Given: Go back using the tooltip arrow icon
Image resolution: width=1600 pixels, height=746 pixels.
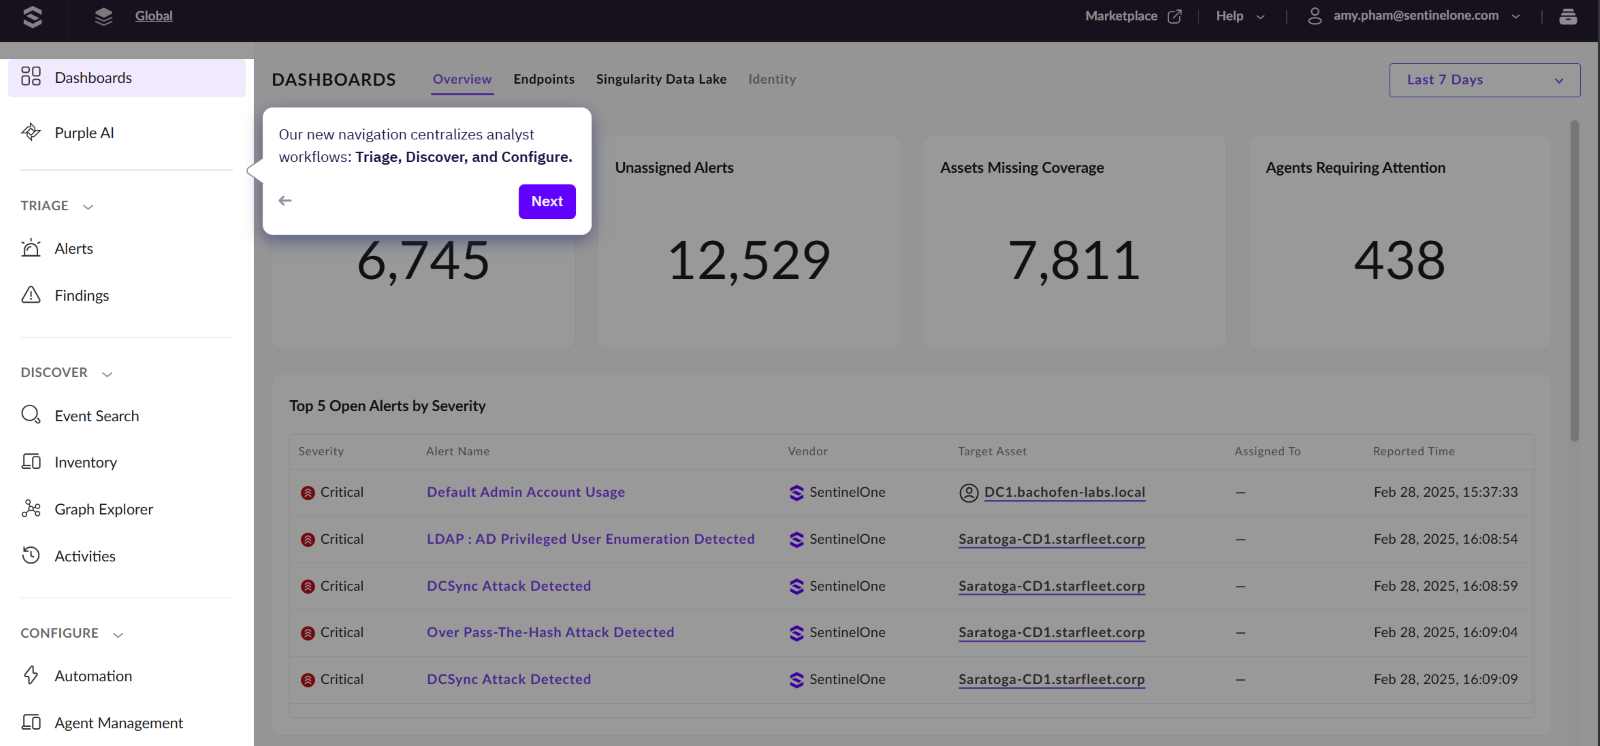Looking at the screenshot, I should [285, 201].
